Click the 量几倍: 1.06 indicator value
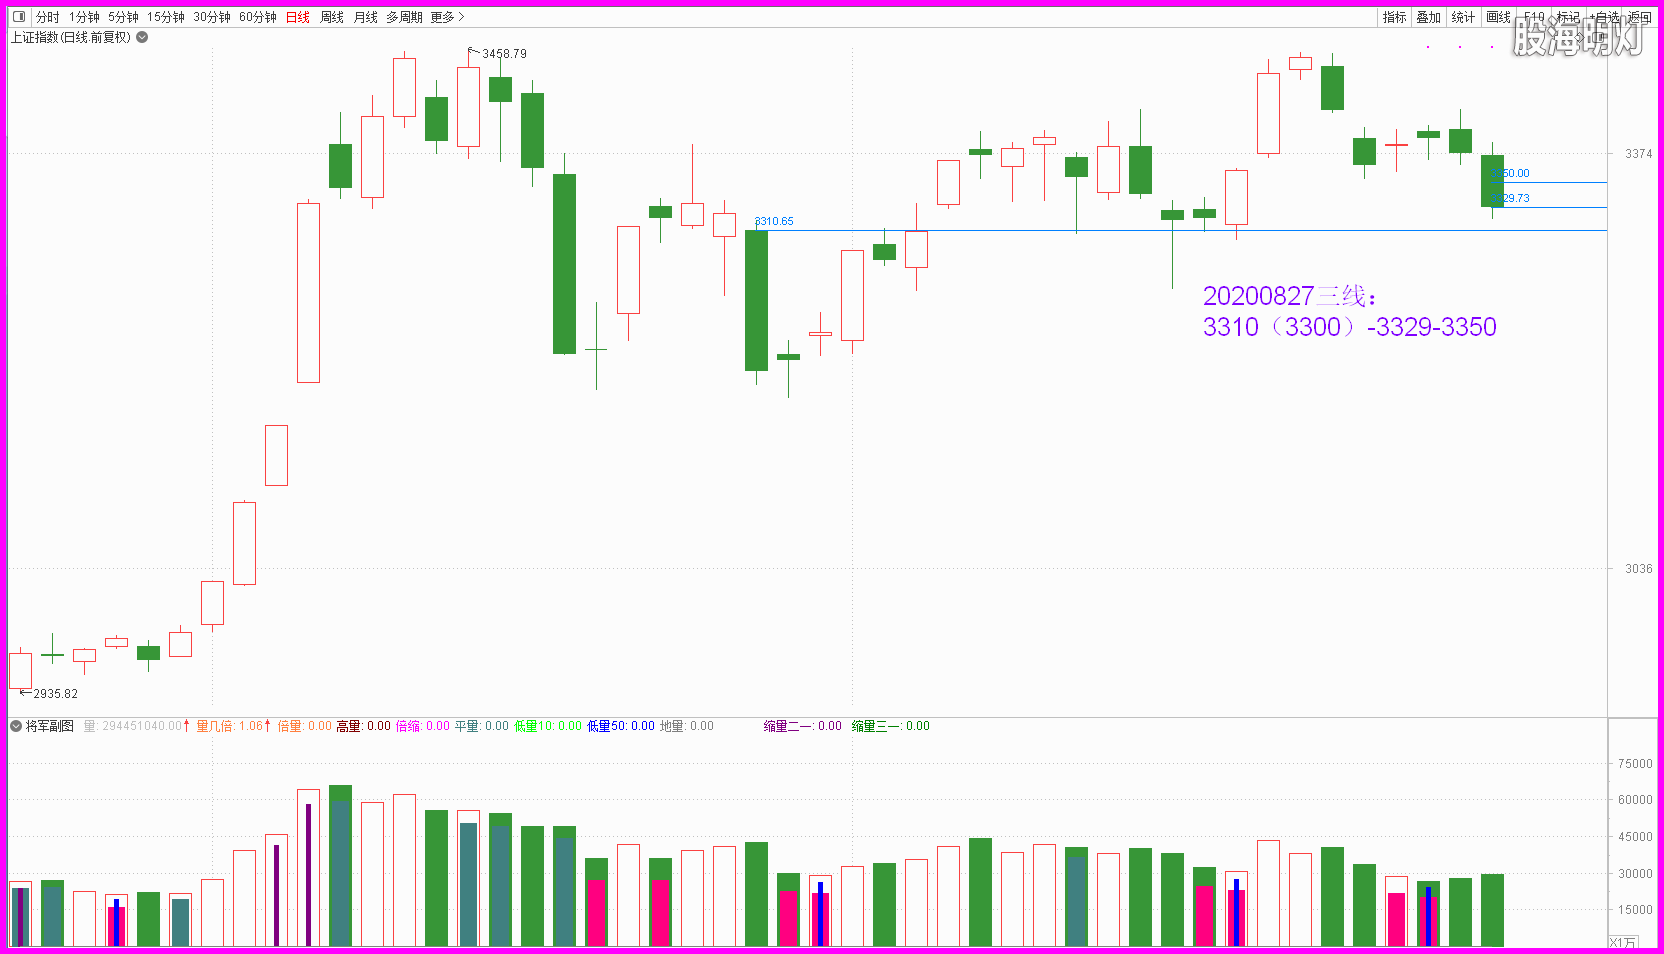1664x954 pixels. click(x=230, y=726)
